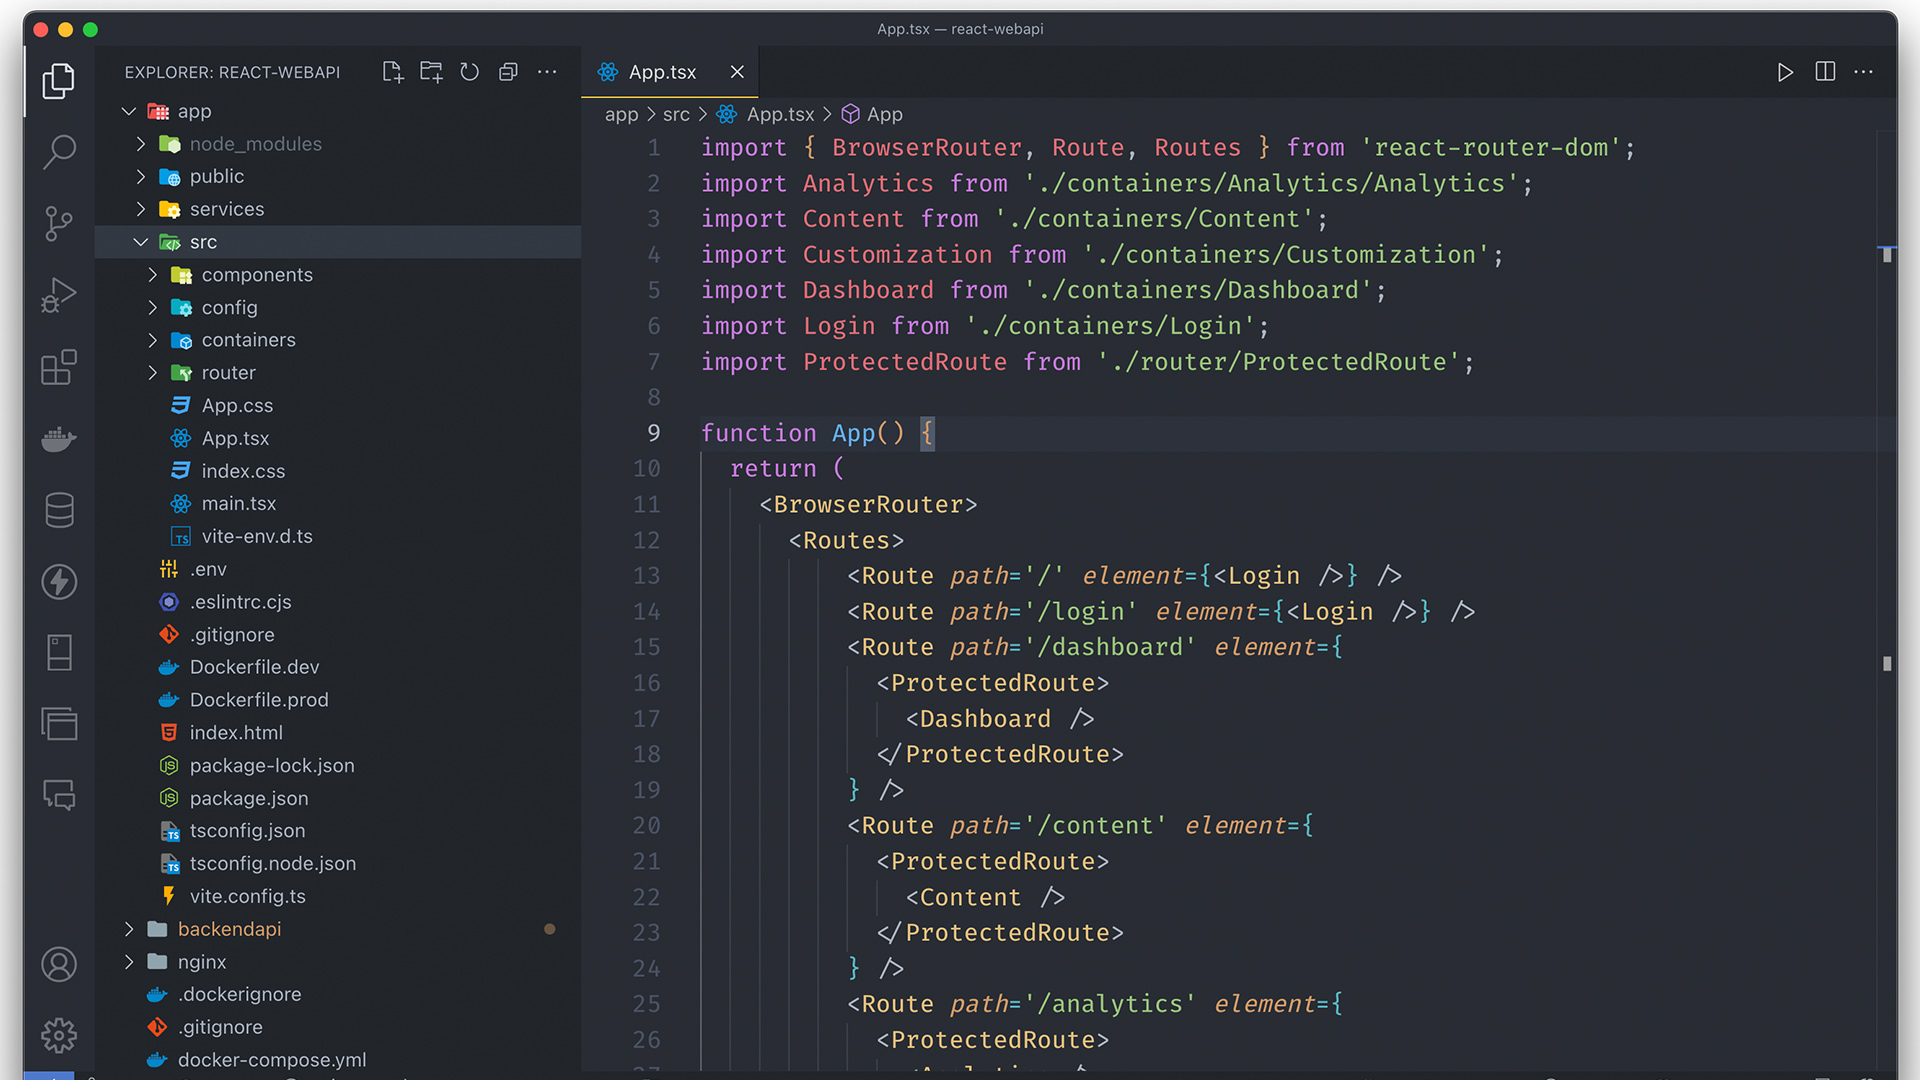
Task: Open index.html file
Action: (x=338, y=733)
